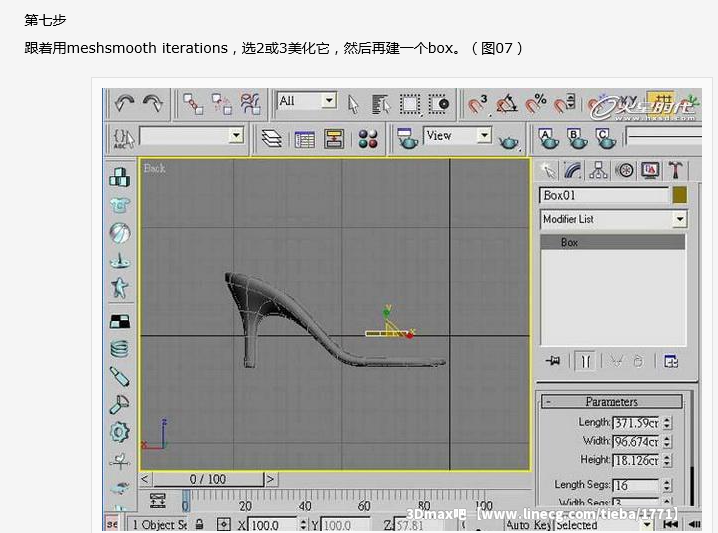Screen dimensions: 718x533
Task: Select the Bind to Space Warp tool
Action: [x=250, y=104]
